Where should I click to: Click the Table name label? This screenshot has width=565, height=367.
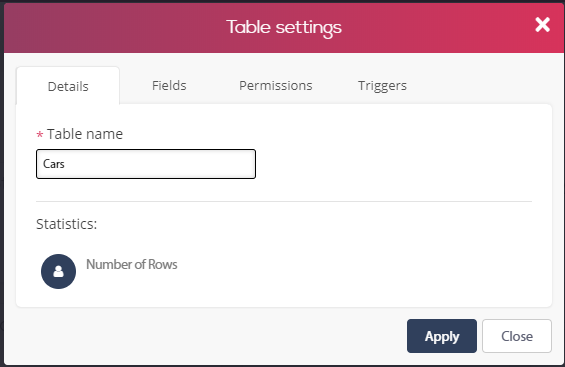point(85,134)
